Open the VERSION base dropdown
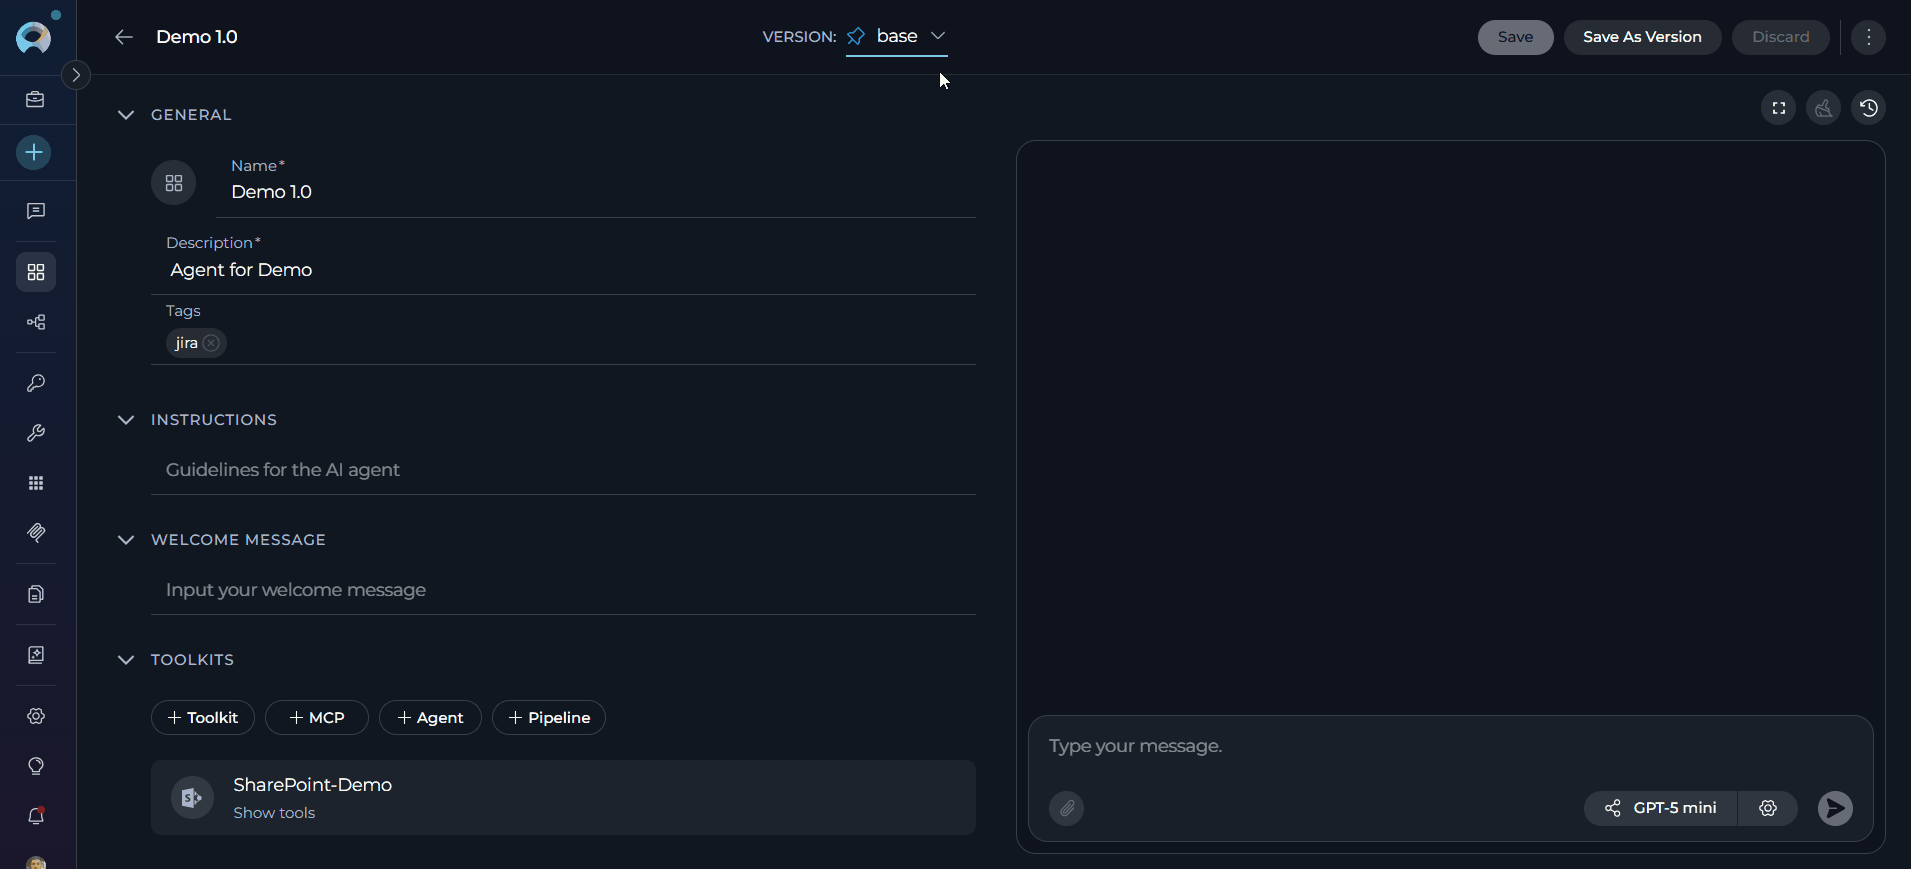 tap(897, 37)
